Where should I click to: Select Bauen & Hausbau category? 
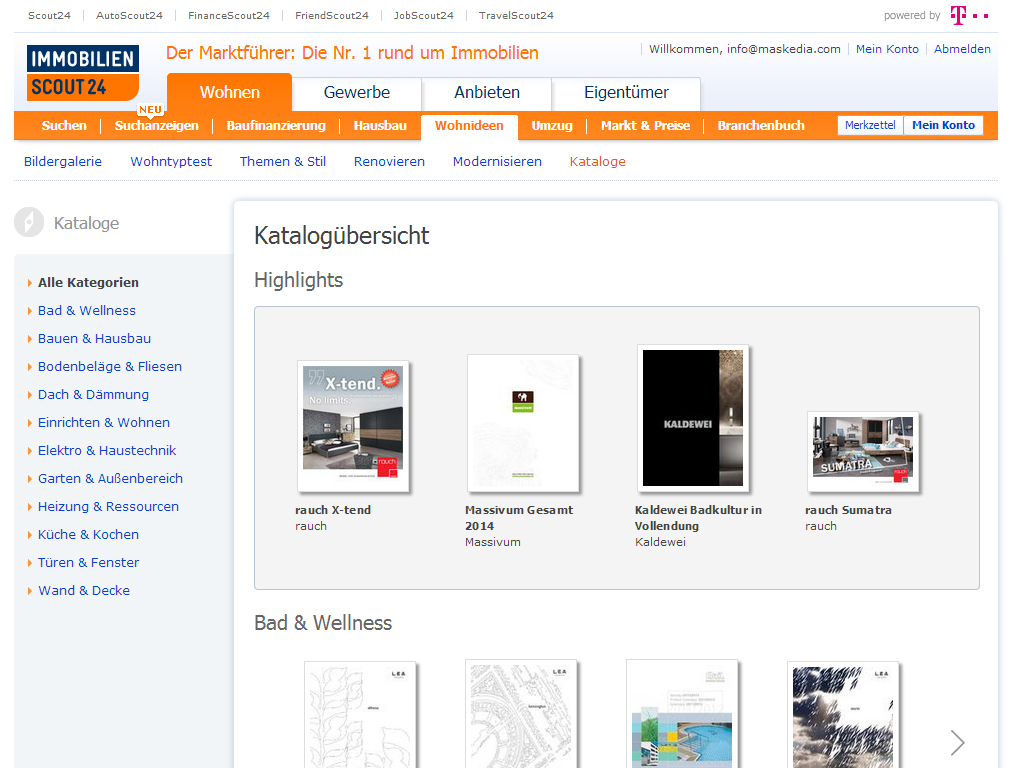[x=94, y=338]
